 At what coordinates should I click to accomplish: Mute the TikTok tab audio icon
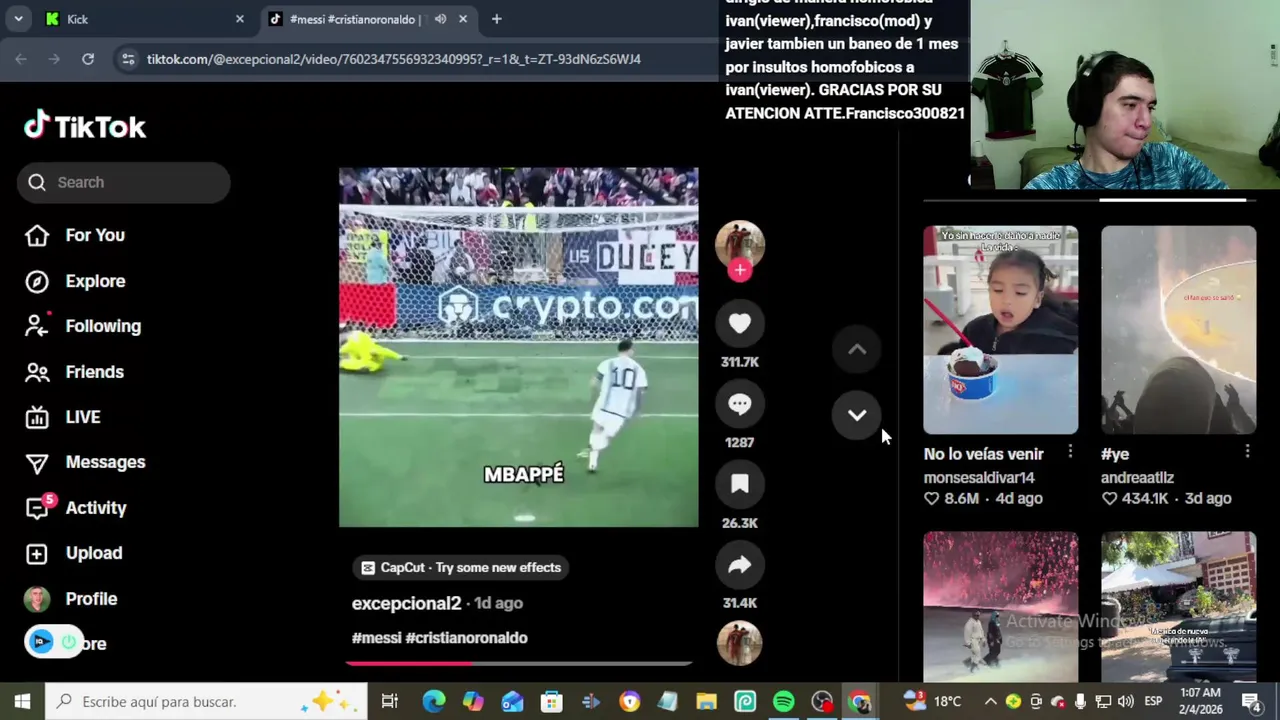click(x=440, y=19)
